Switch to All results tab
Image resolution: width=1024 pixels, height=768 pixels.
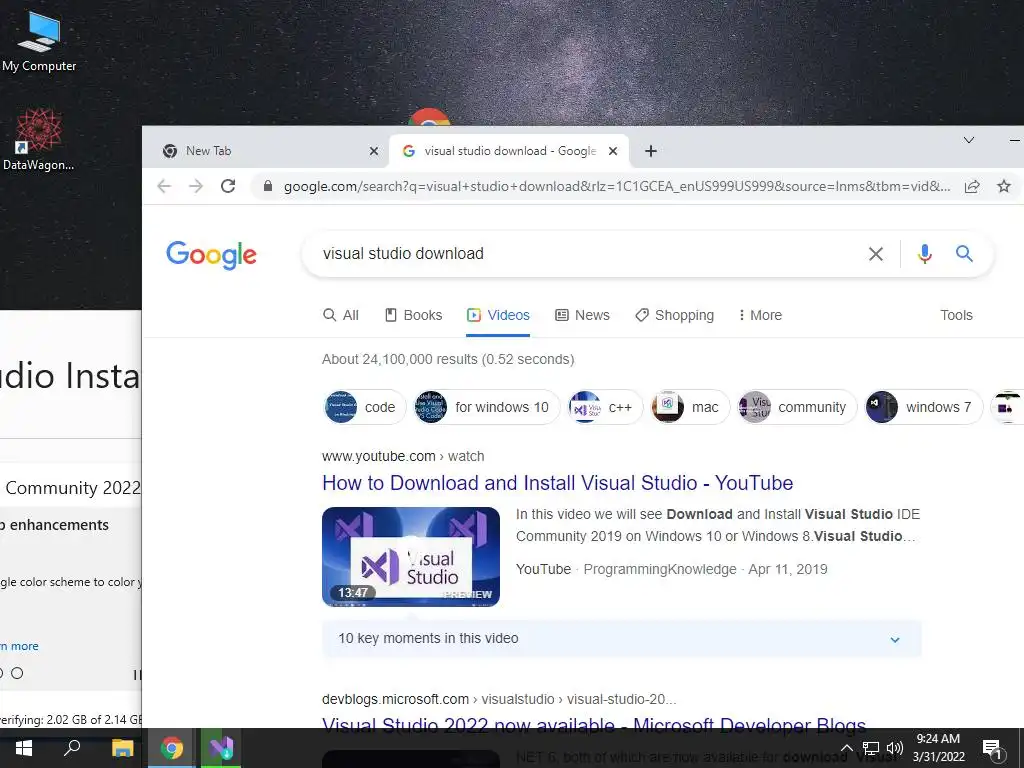click(341, 315)
